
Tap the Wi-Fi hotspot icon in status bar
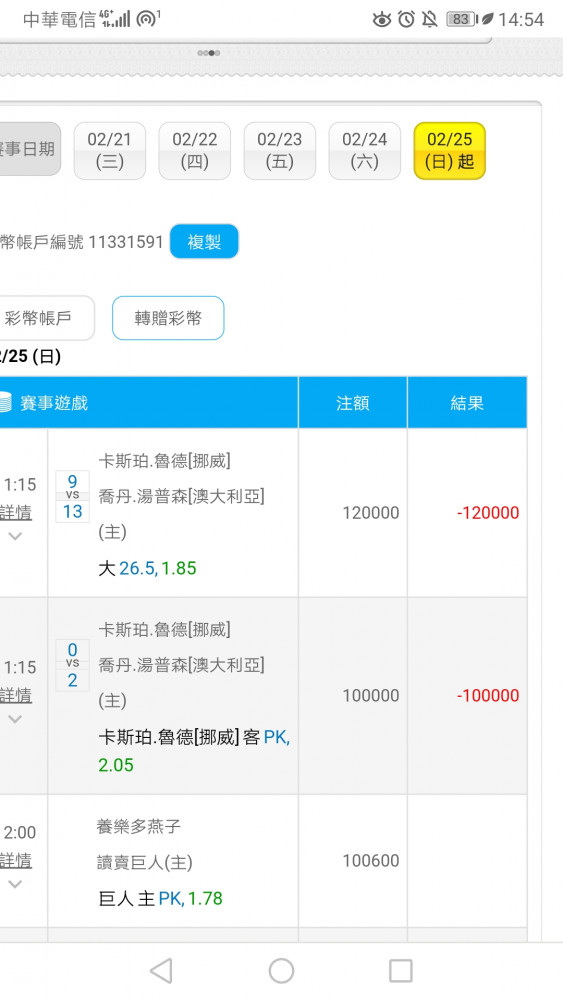148,19
